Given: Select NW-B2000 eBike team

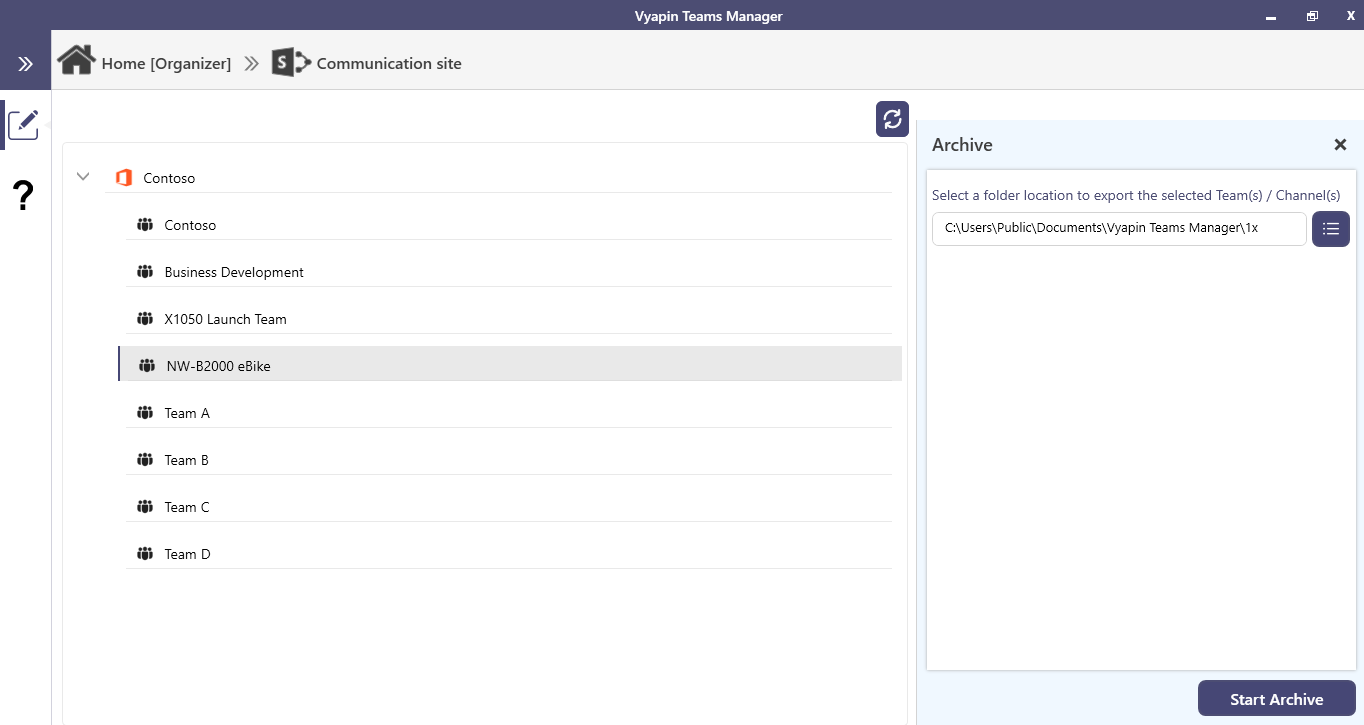Looking at the screenshot, I should [x=510, y=364].
